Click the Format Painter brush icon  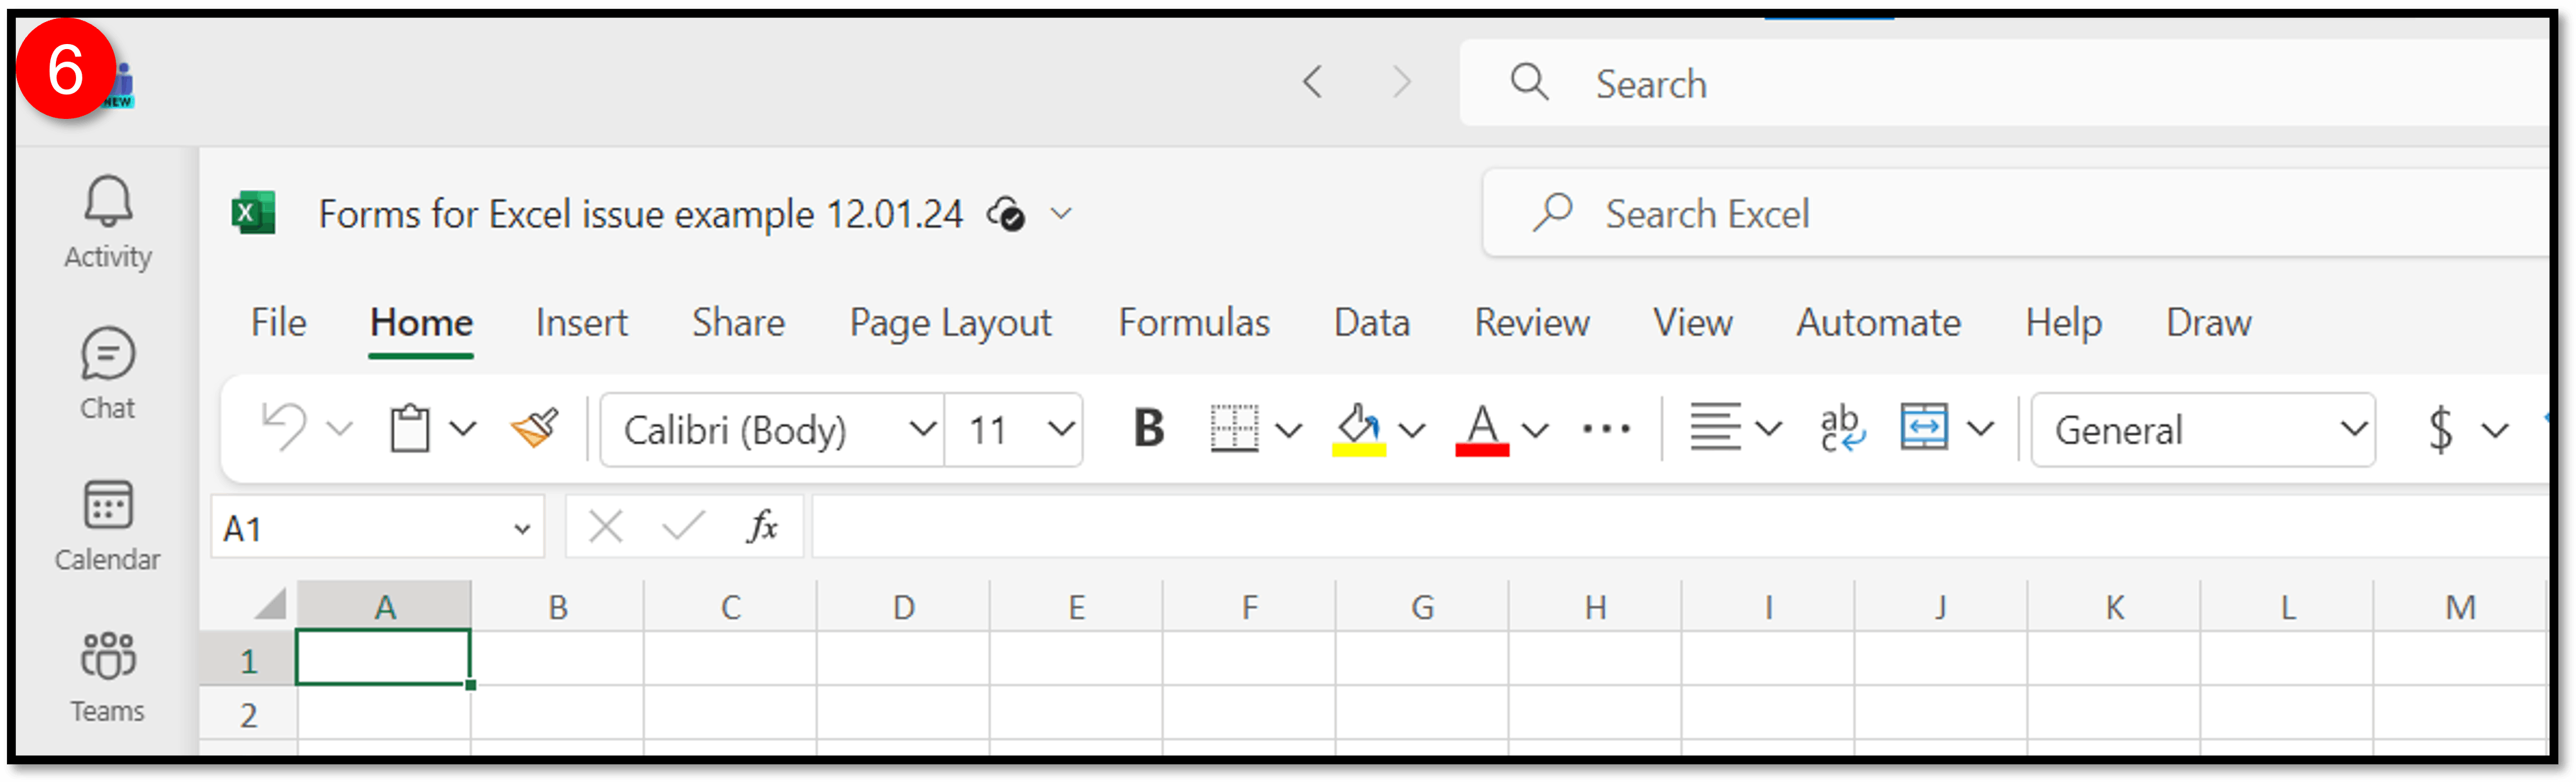[x=535, y=429]
